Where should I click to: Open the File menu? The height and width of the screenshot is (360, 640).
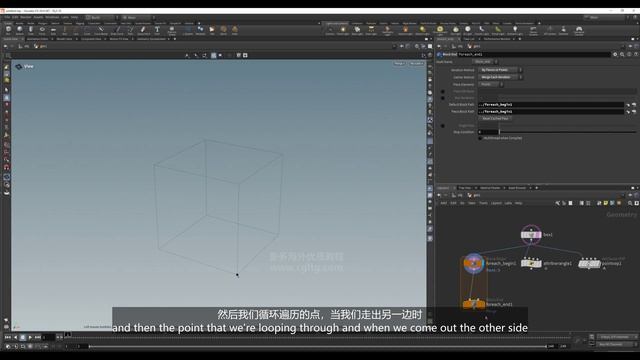coord(7,18)
